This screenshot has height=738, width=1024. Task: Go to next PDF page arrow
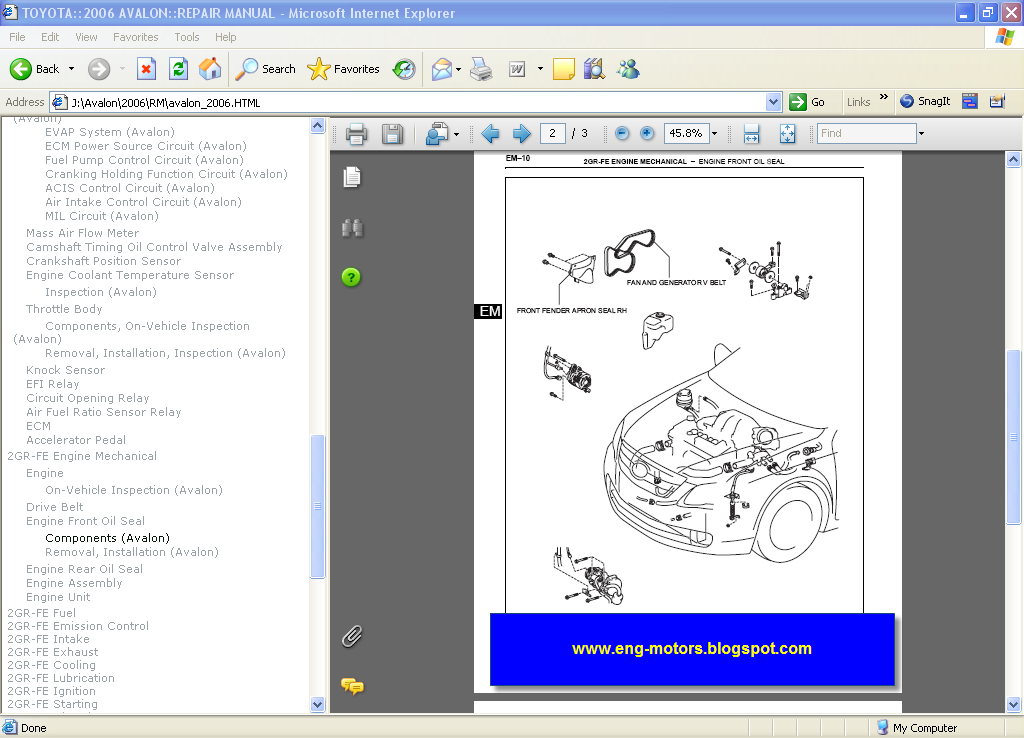tap(521, 134)
